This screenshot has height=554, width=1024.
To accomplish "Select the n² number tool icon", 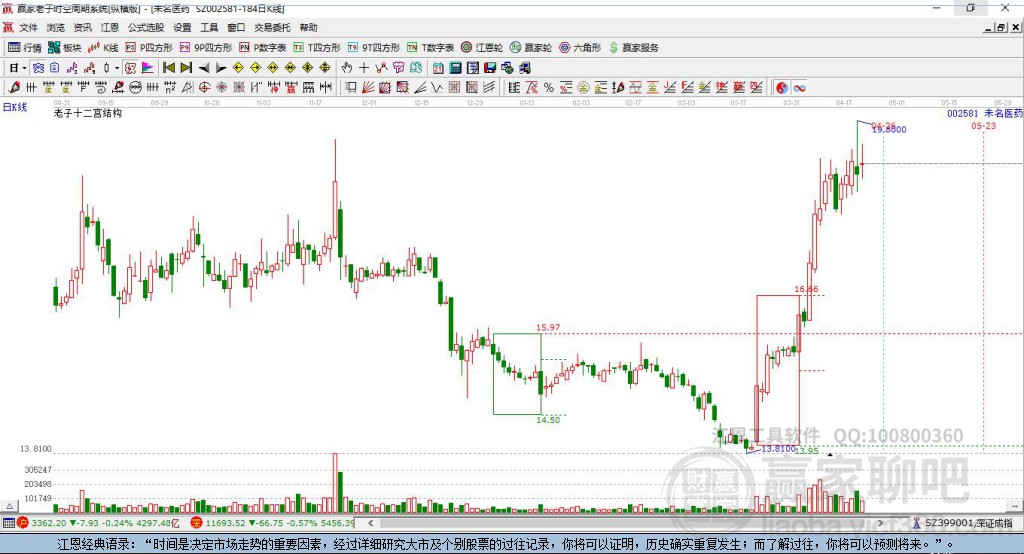I will pos(169,88).
